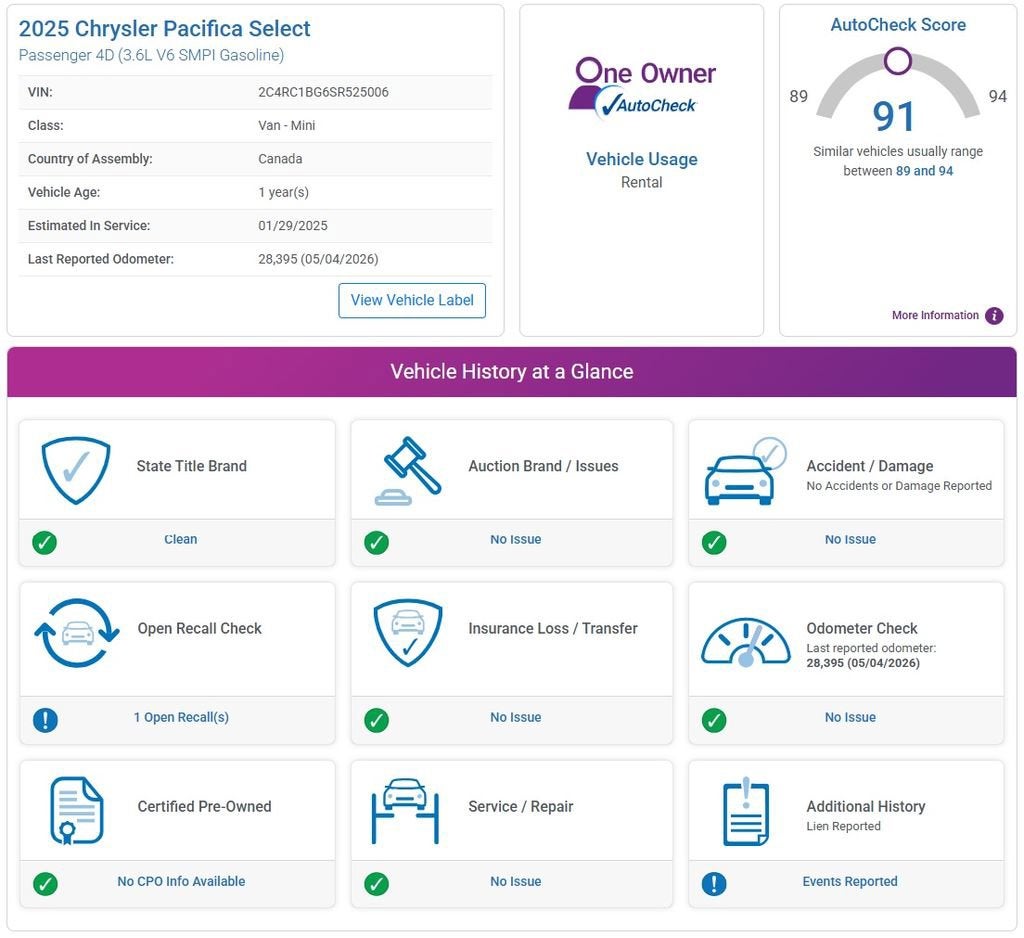Image resolution: width=1024 pixels, height=938 pixels.
Task: Select the State Title Brand shield icon
Action: pos(76,470)
